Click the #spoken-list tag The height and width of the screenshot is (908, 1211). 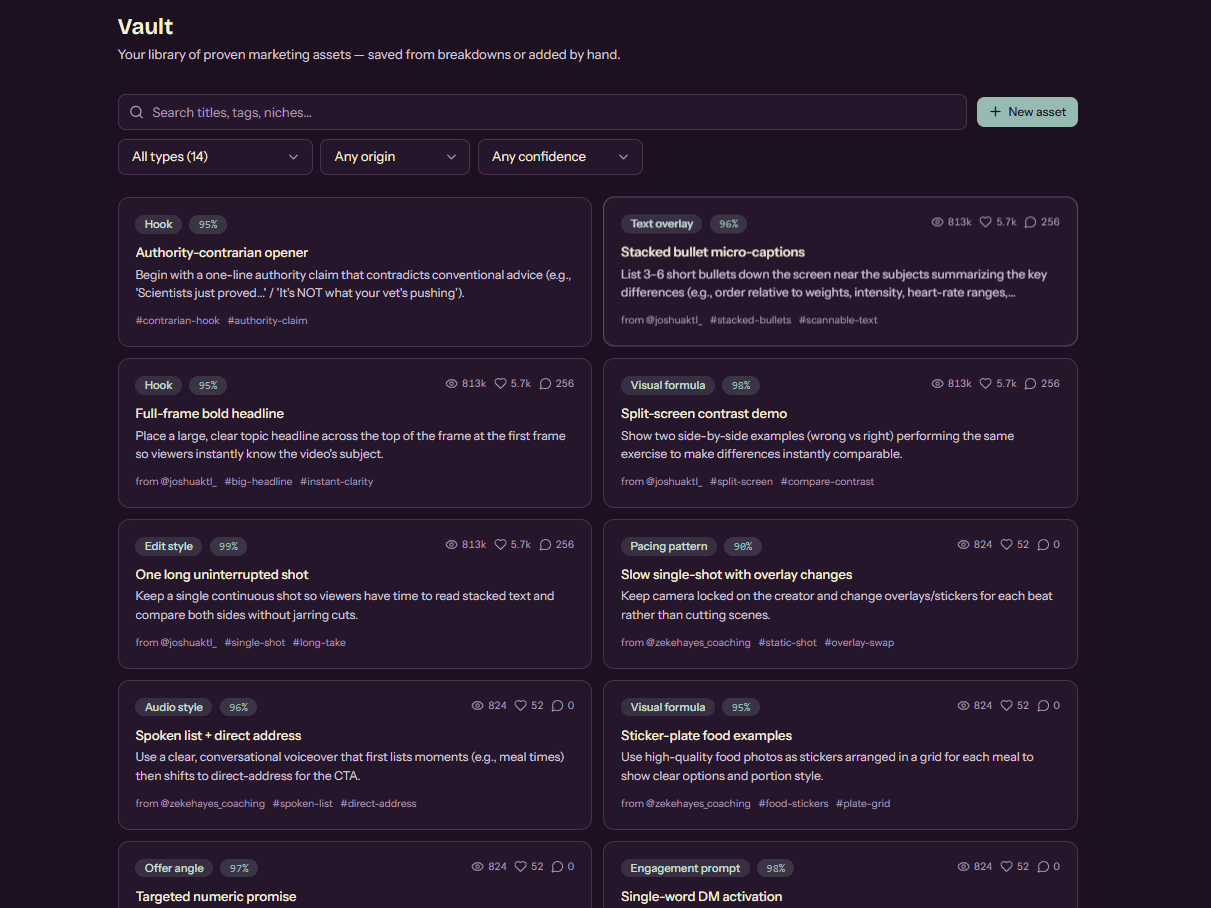(x=303, y=804)
